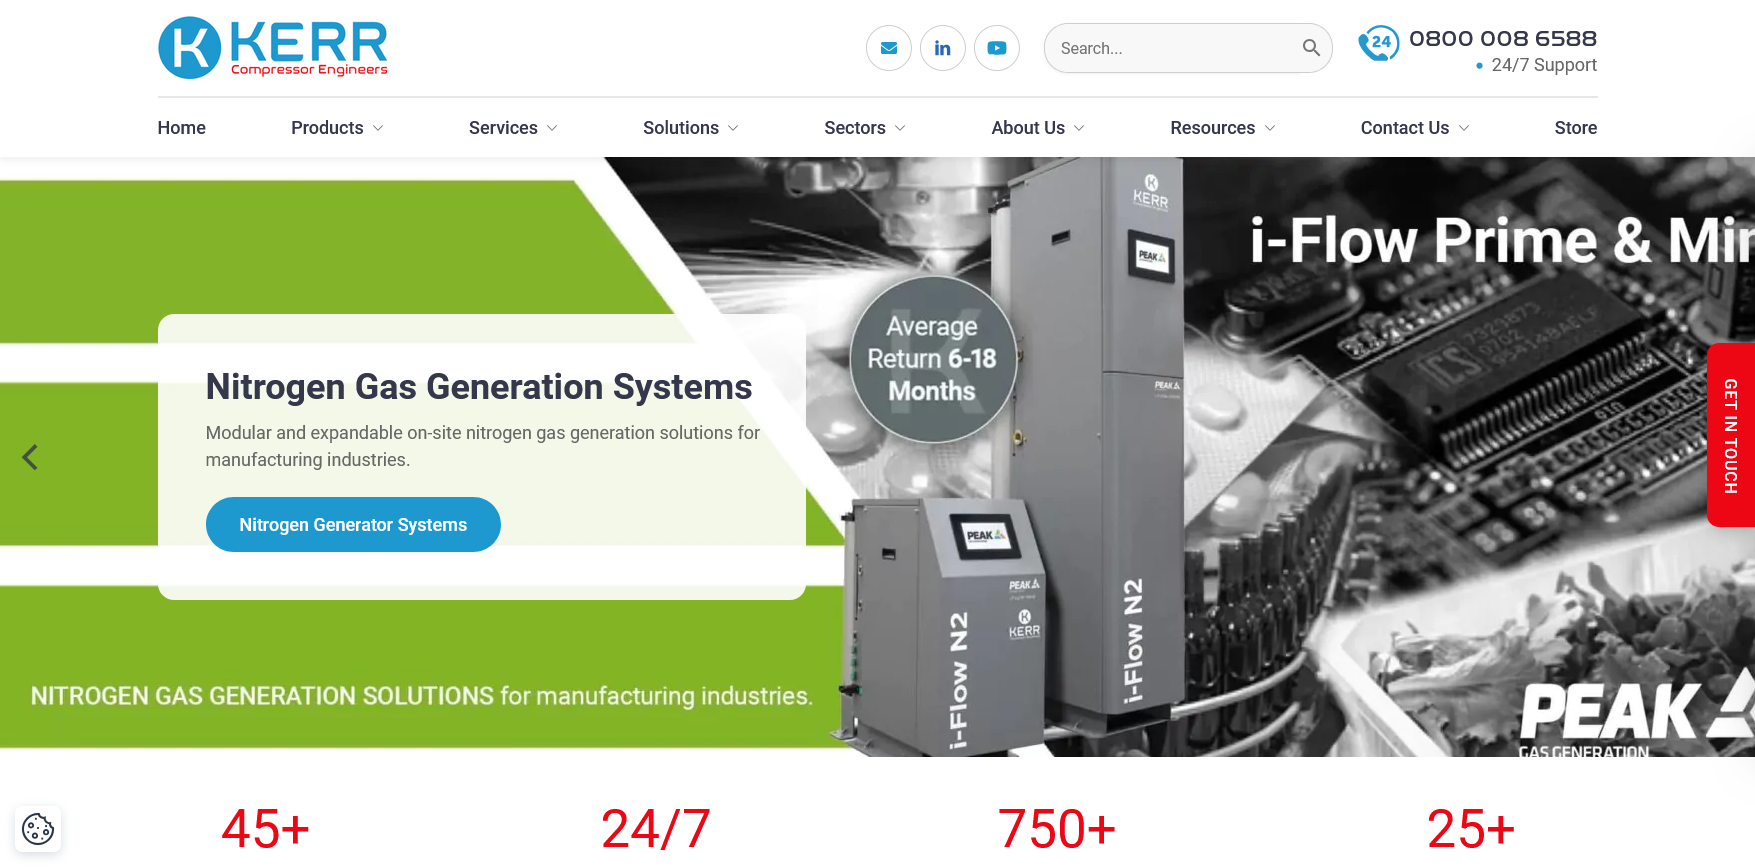Open the LinkedIn profile icon
Viewport: 1755px width, 867px height.
tap(942, 48)
